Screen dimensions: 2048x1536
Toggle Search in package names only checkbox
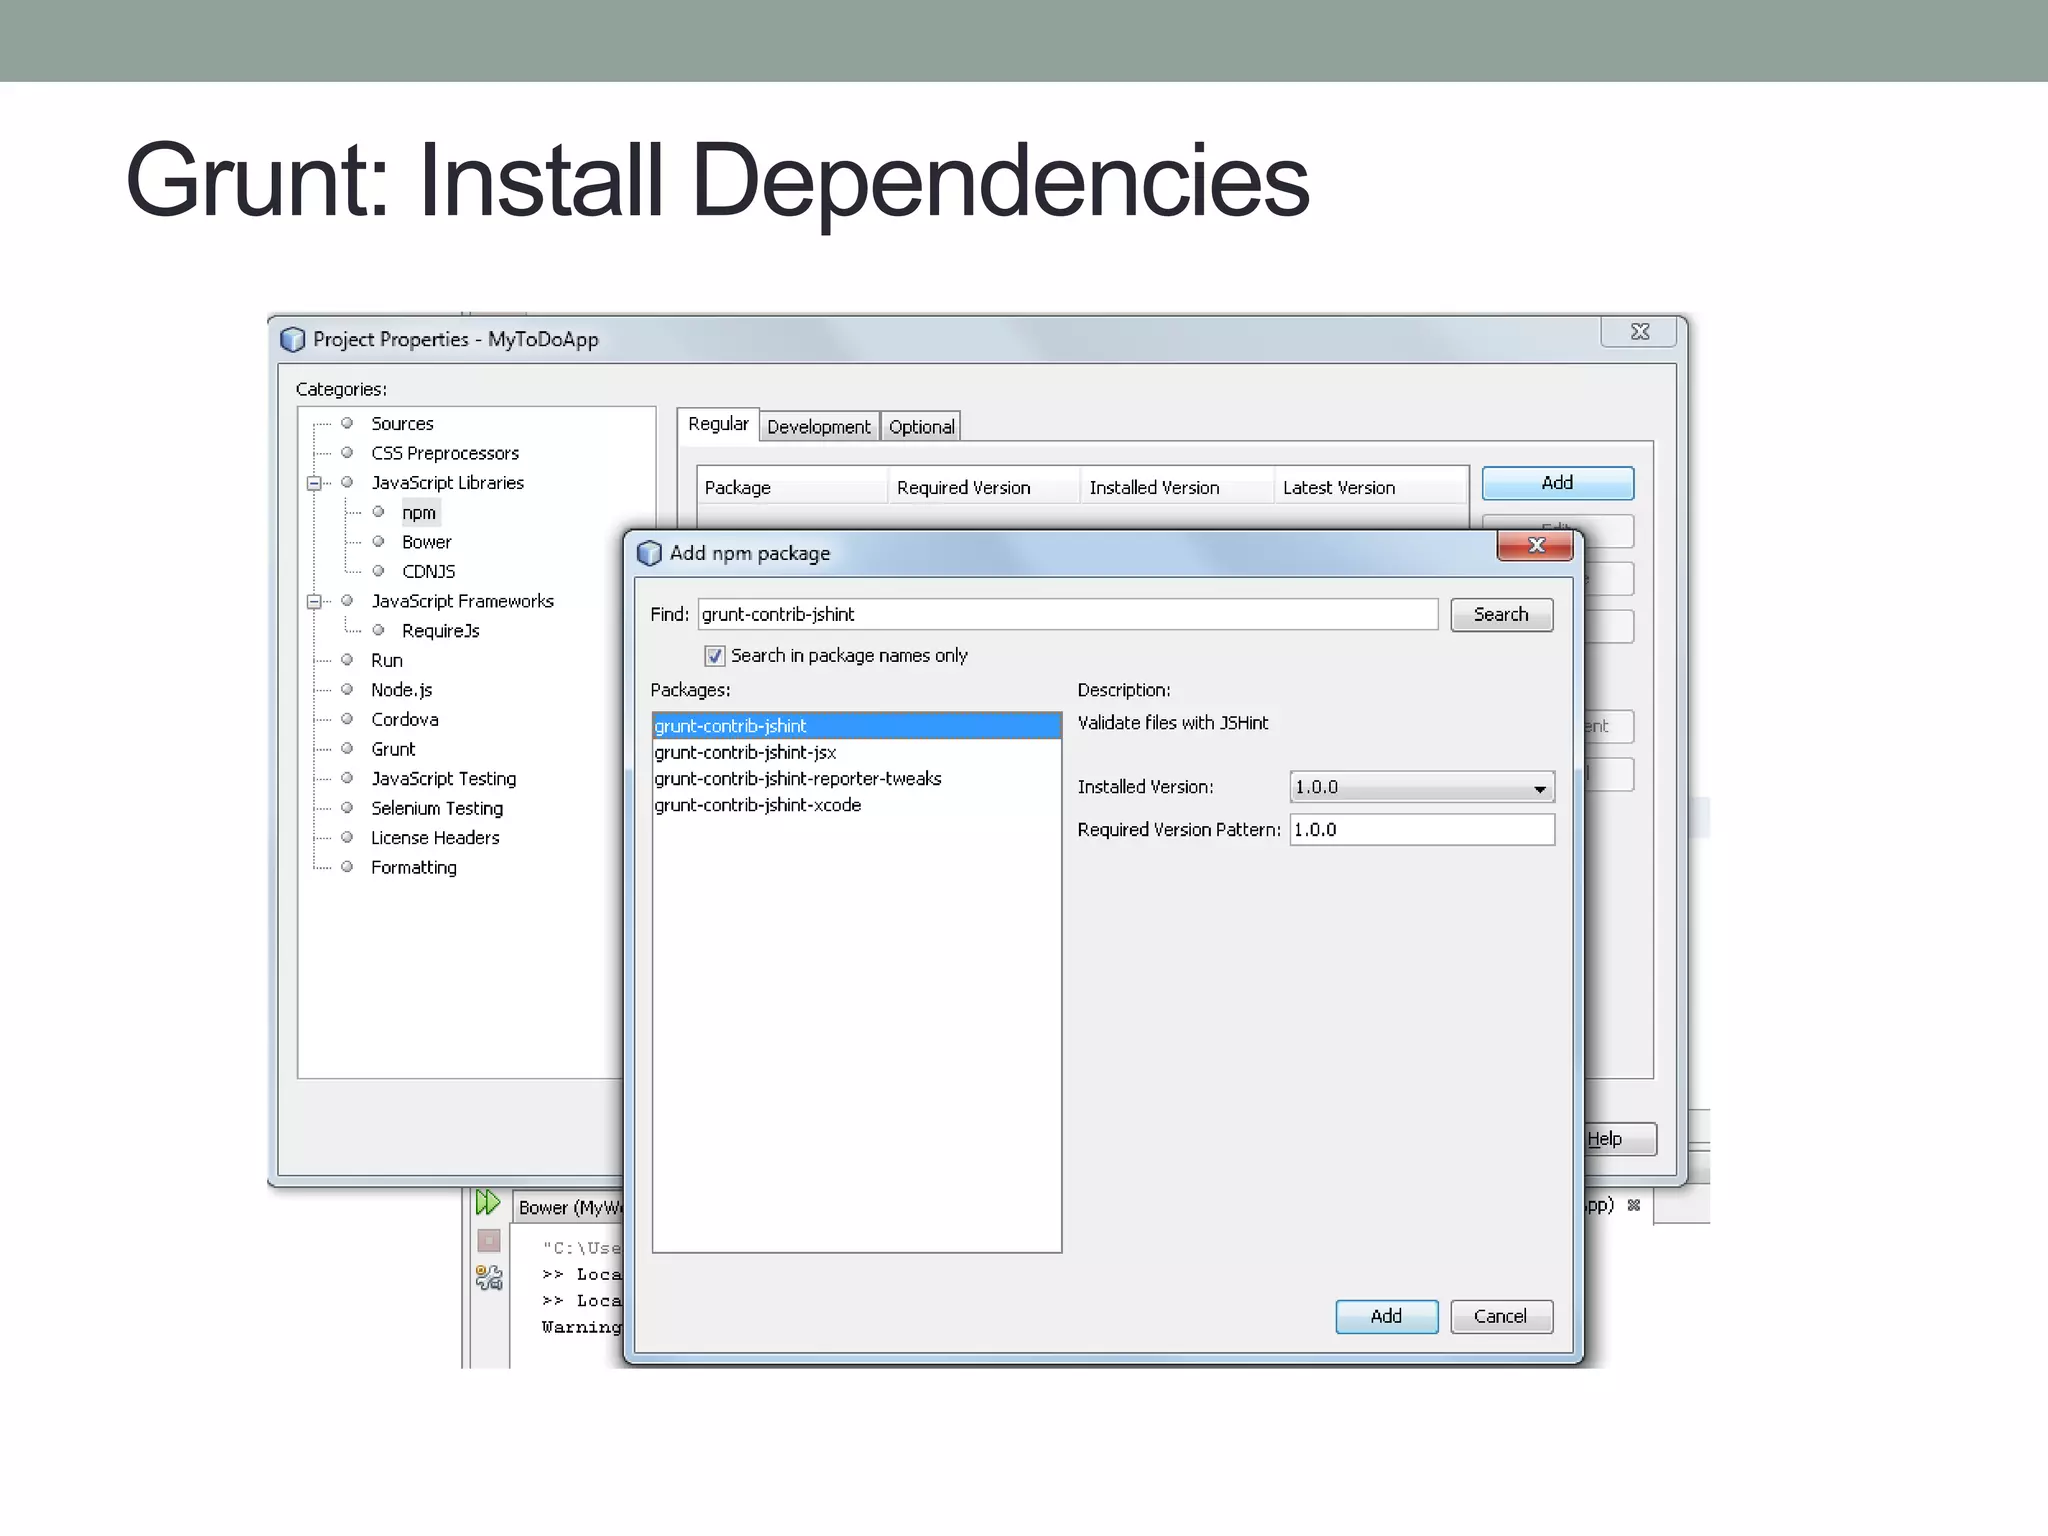714,656
